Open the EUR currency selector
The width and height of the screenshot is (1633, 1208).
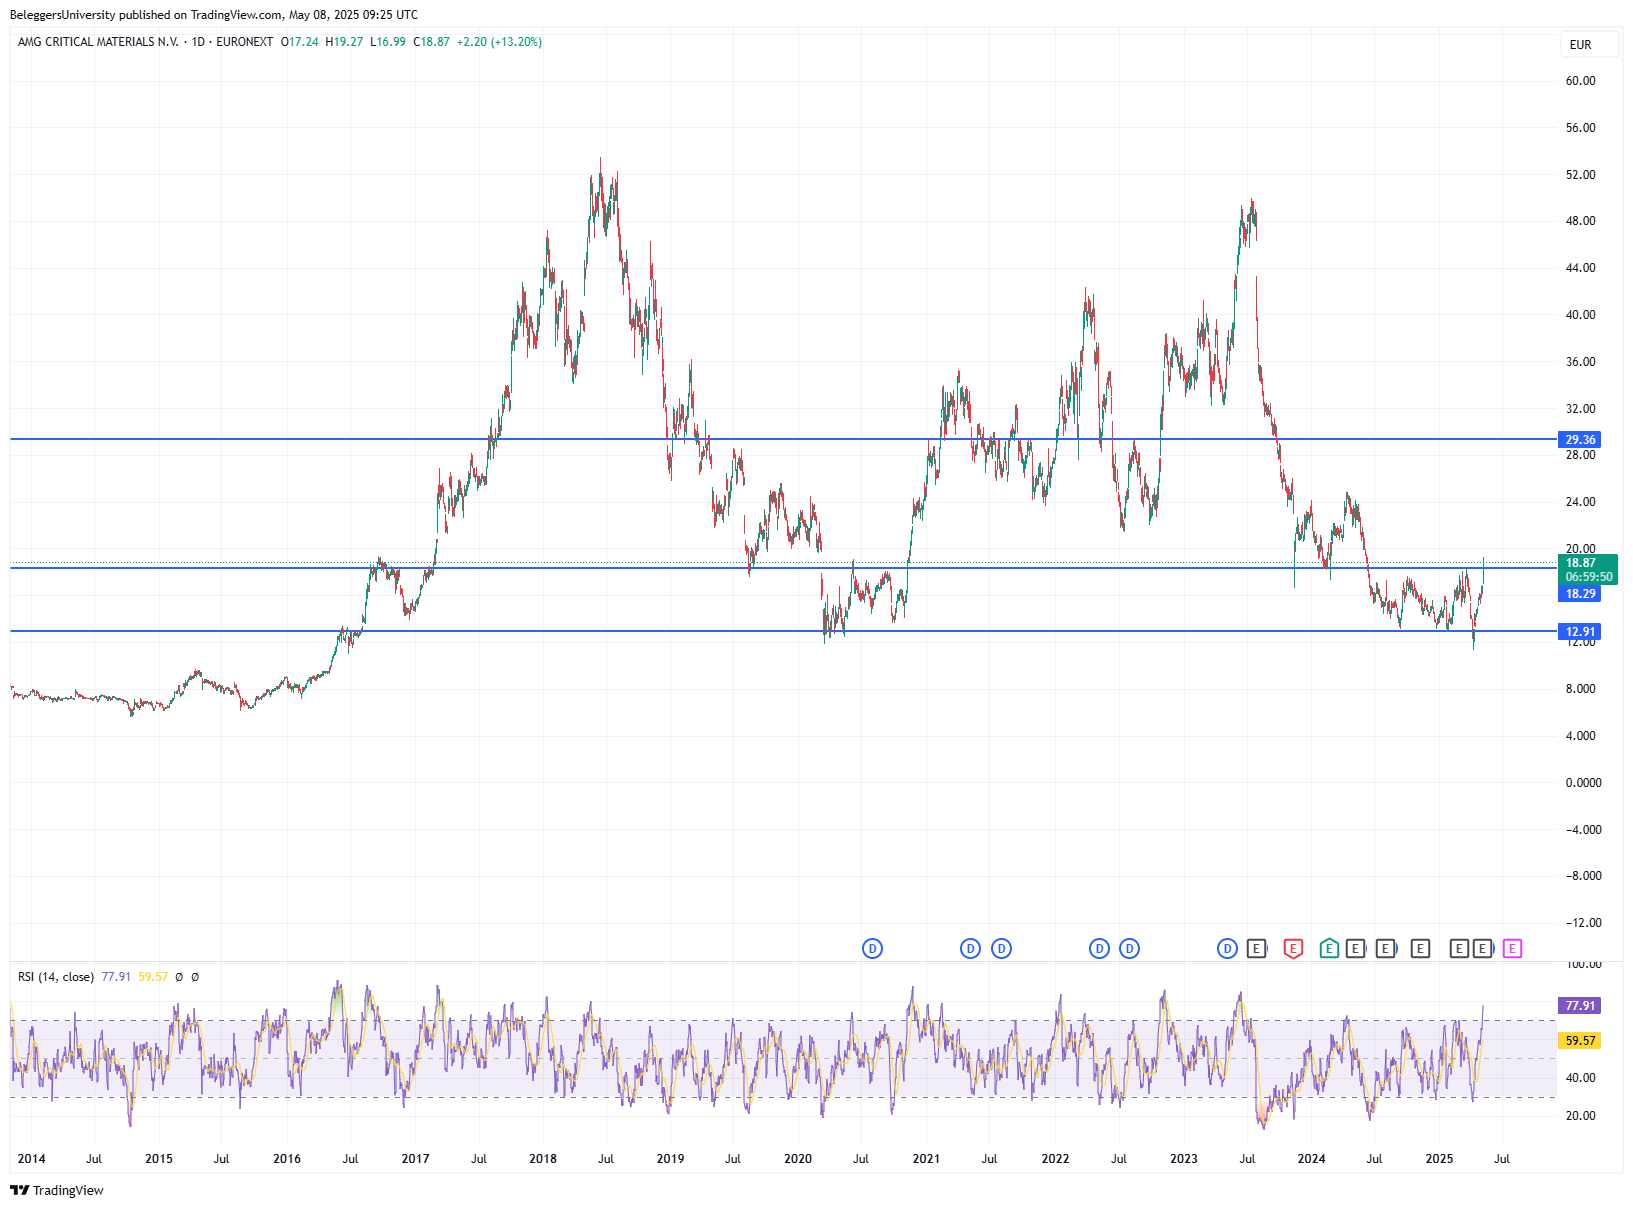[1590, 44]
